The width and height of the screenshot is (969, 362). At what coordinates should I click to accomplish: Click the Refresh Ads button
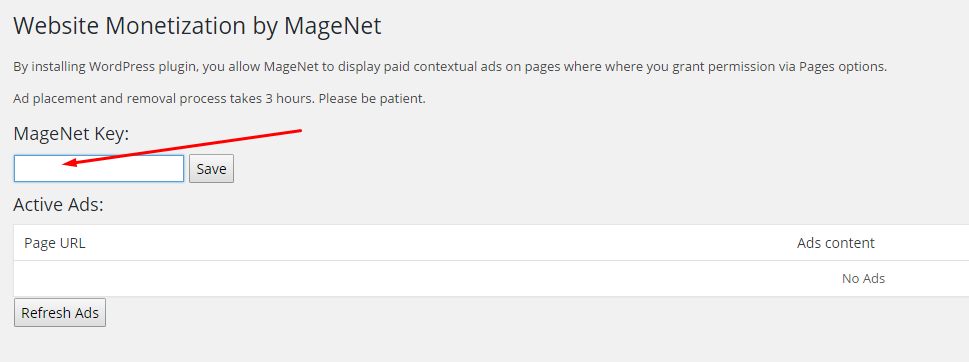click(60, 313)
